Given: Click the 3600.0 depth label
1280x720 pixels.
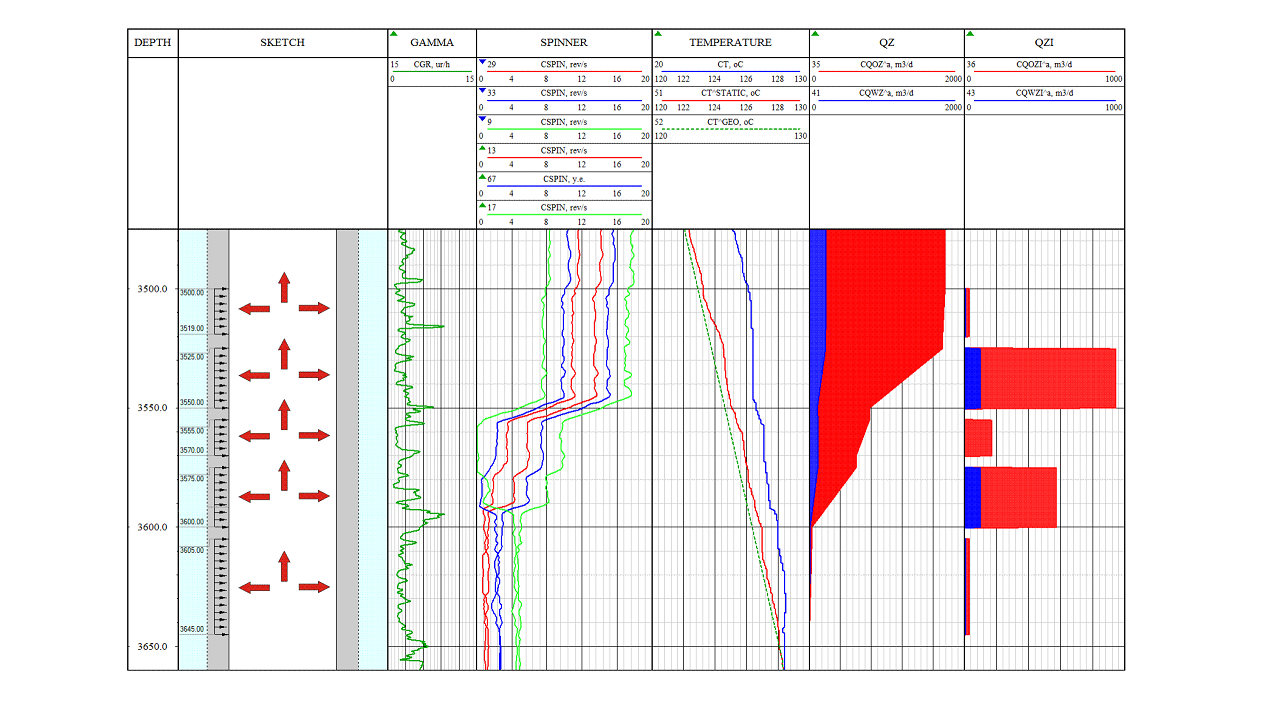Looking at the screenshot, I should 153,528.
